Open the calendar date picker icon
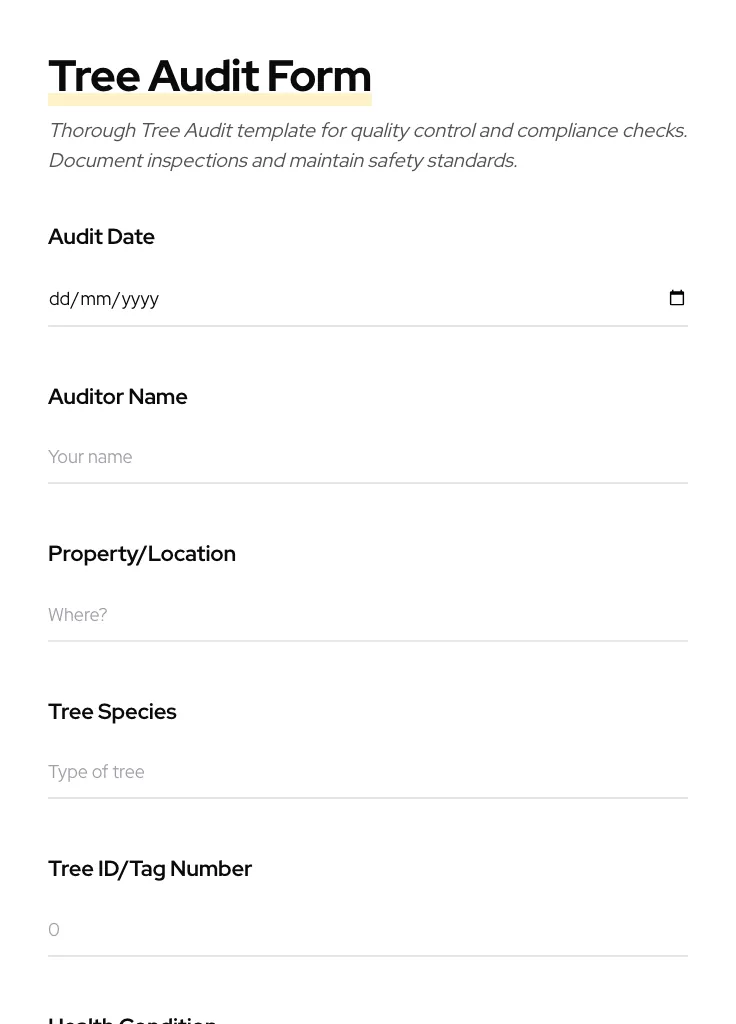Viewport: 736px width, 1024px height. pos(677,297)
